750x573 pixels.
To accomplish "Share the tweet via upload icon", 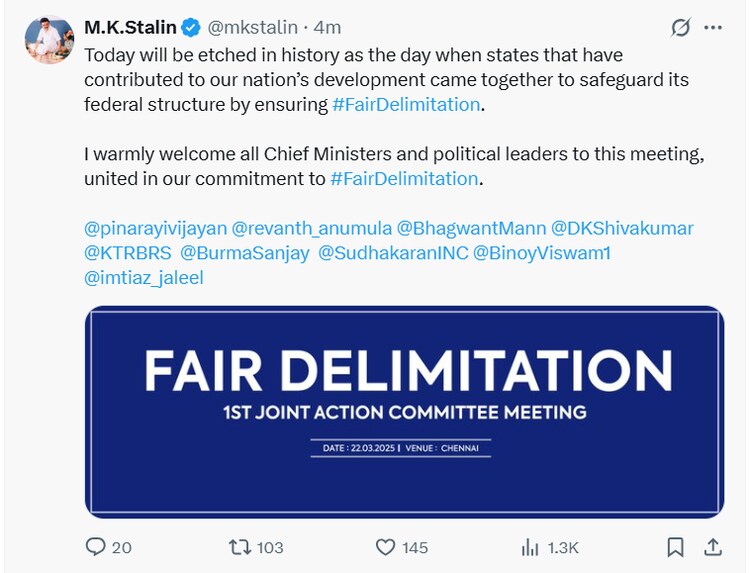I will [713, 547].
